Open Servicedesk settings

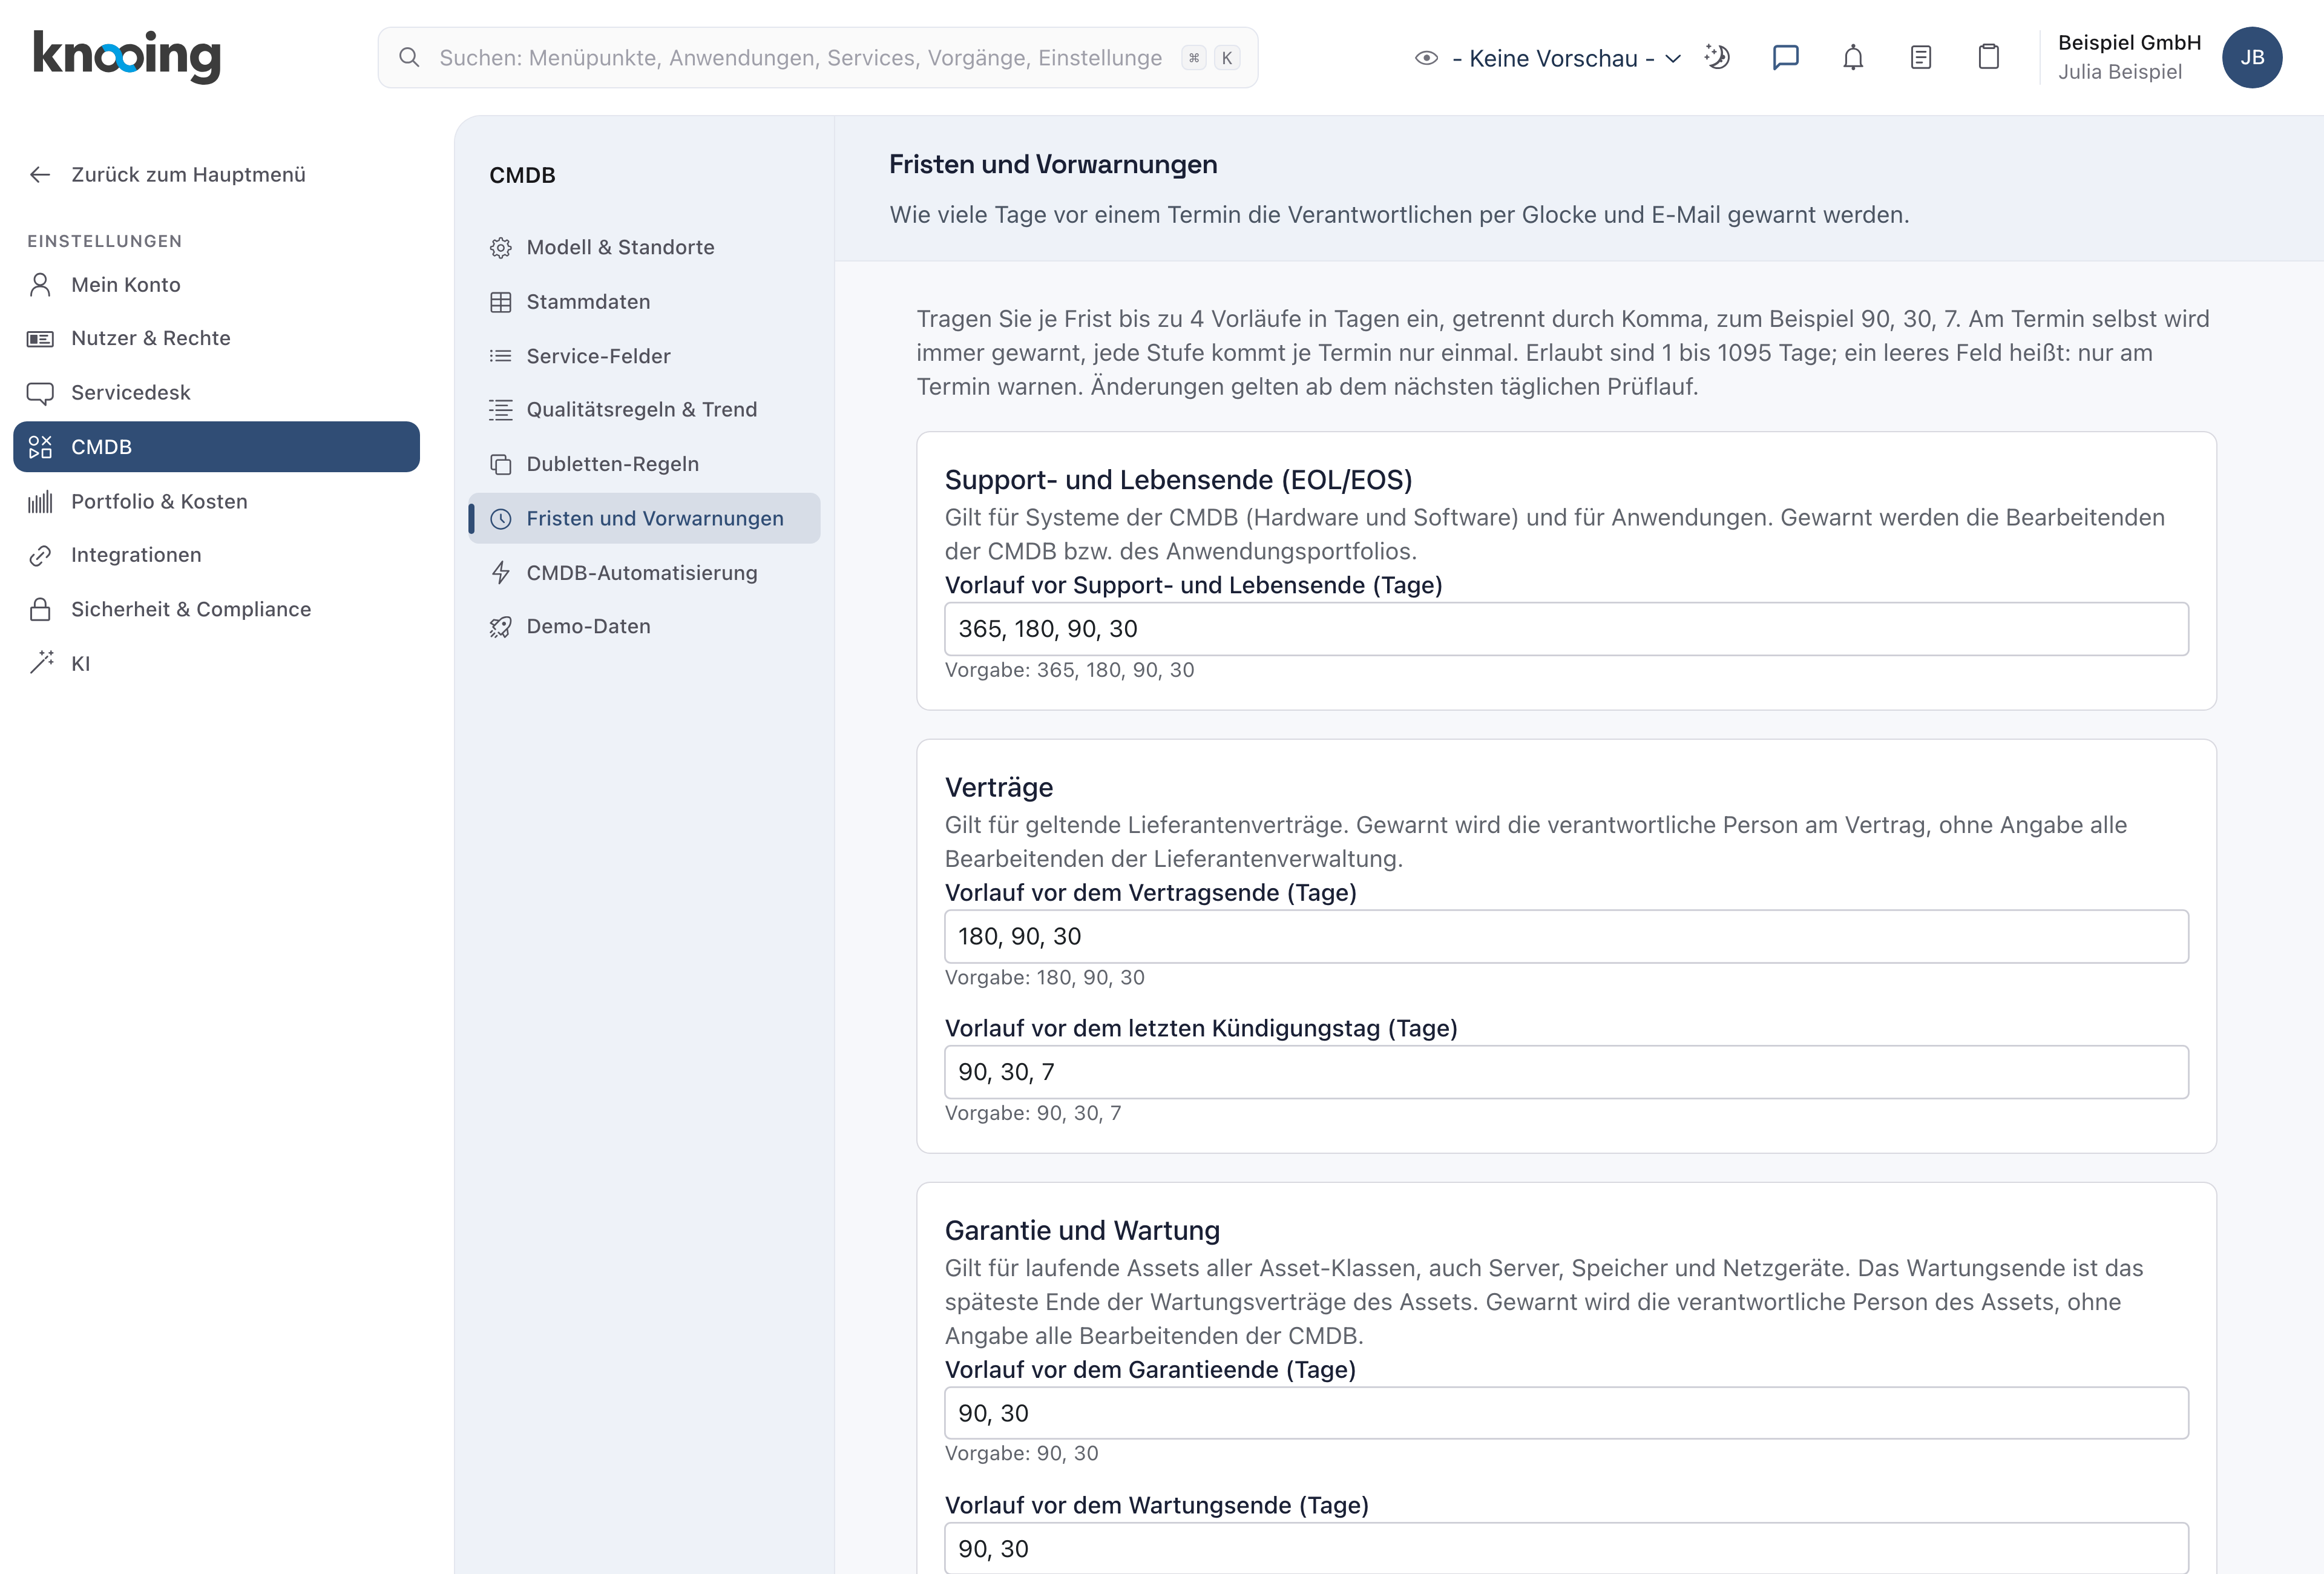[216, 392]
